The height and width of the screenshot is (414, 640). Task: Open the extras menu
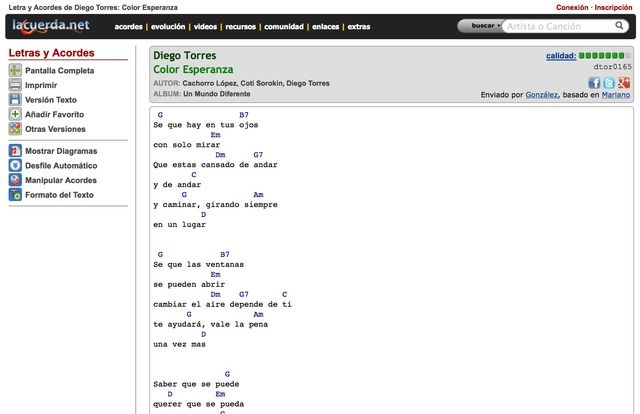359,27
